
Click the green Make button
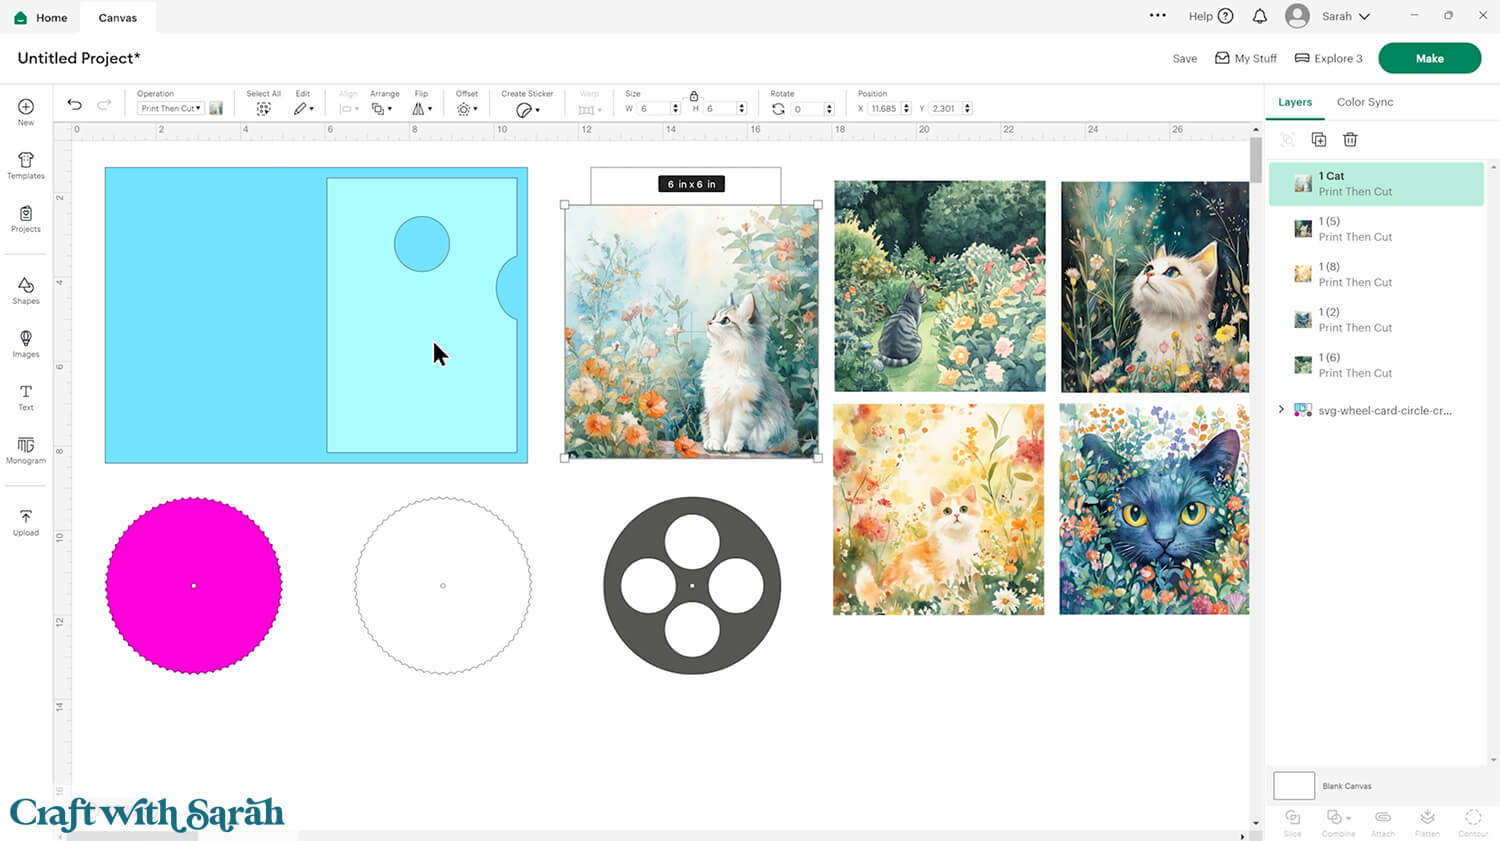1429,58
